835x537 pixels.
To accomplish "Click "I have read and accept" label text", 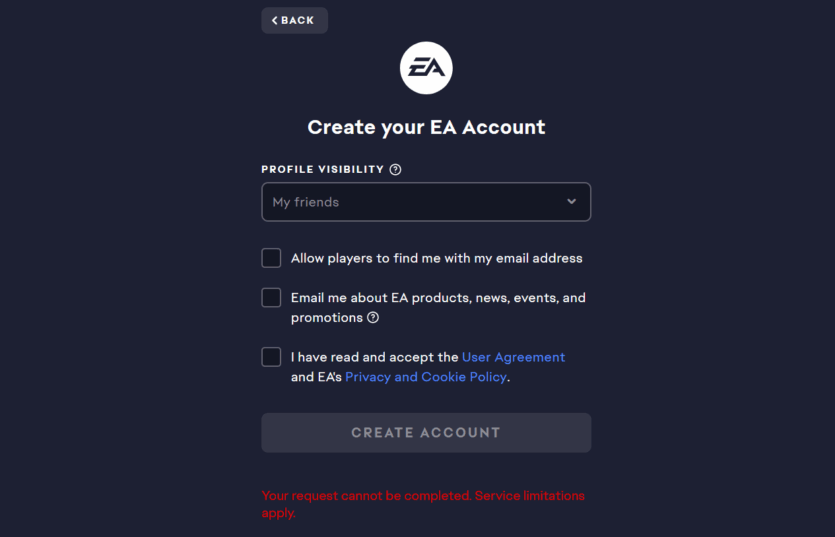I will pyautogui.click(x=374, y=357).
